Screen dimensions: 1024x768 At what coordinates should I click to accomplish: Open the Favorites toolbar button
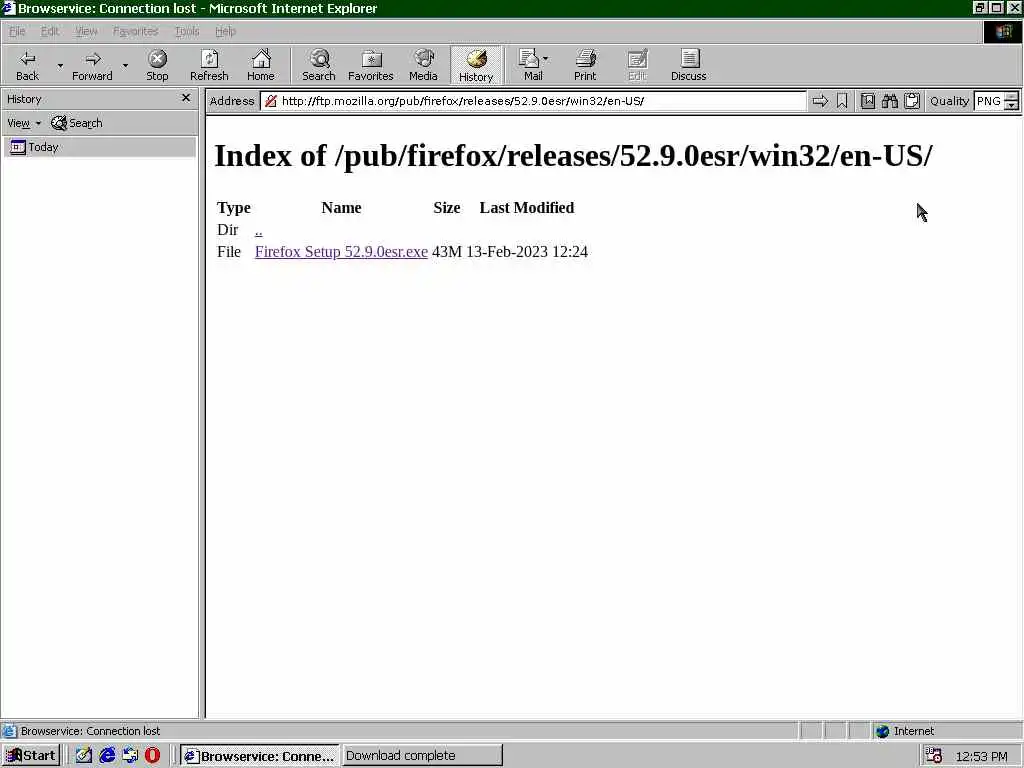tap(370, 65)
